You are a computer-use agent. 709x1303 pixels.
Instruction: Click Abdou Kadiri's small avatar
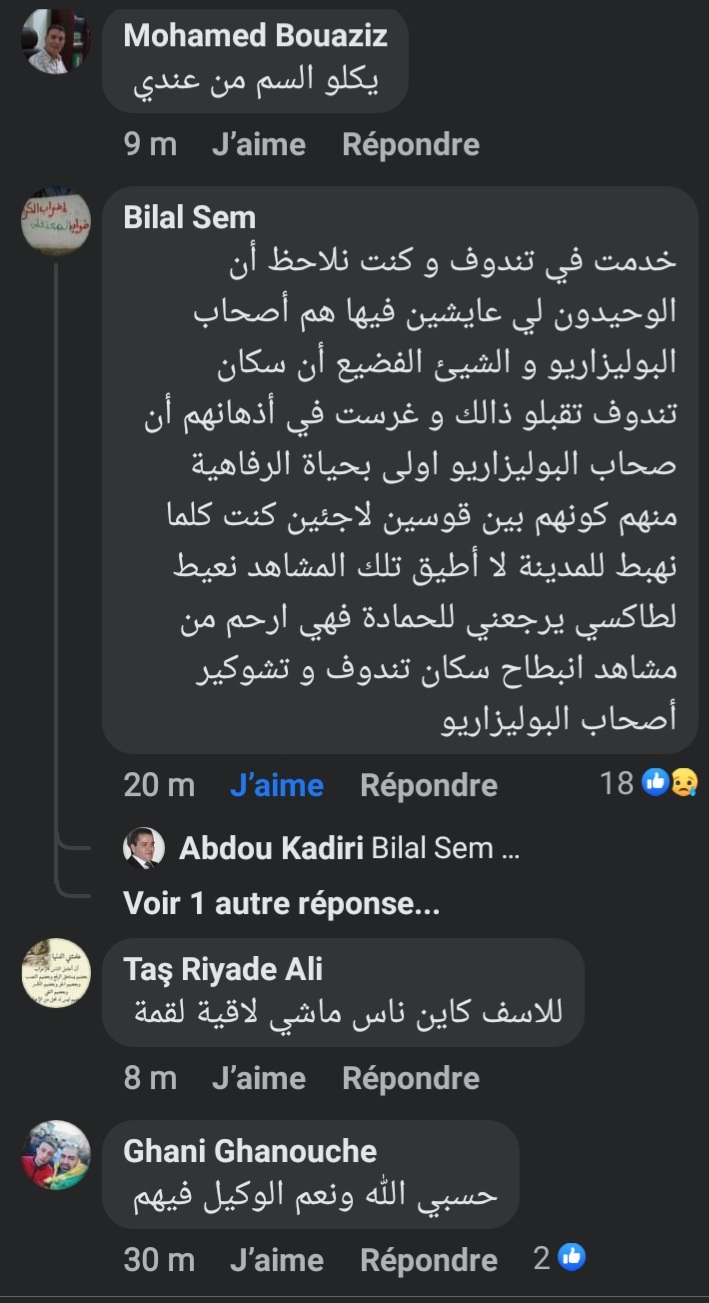pyautogui.click(x=143, y=849)
